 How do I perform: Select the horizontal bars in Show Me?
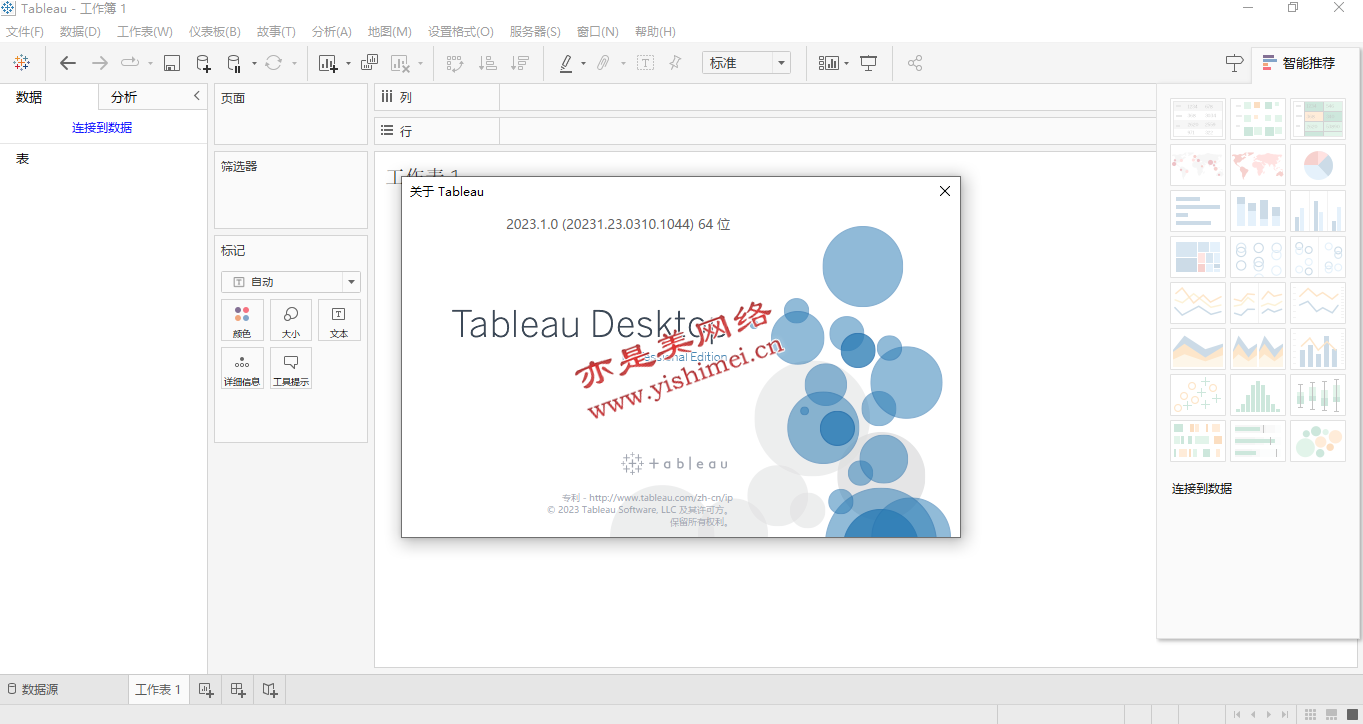pyautogui.click(x=1197, y=211)
